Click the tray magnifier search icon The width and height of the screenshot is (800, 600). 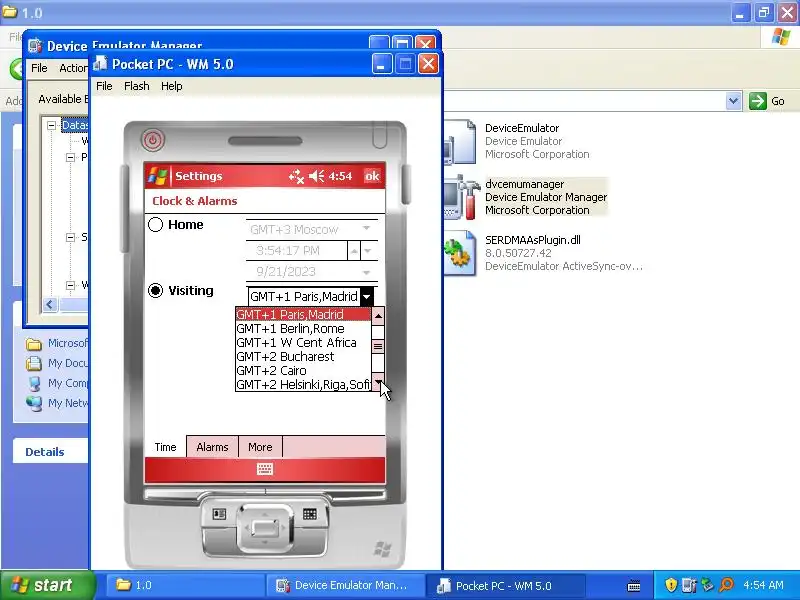(727, 585)
